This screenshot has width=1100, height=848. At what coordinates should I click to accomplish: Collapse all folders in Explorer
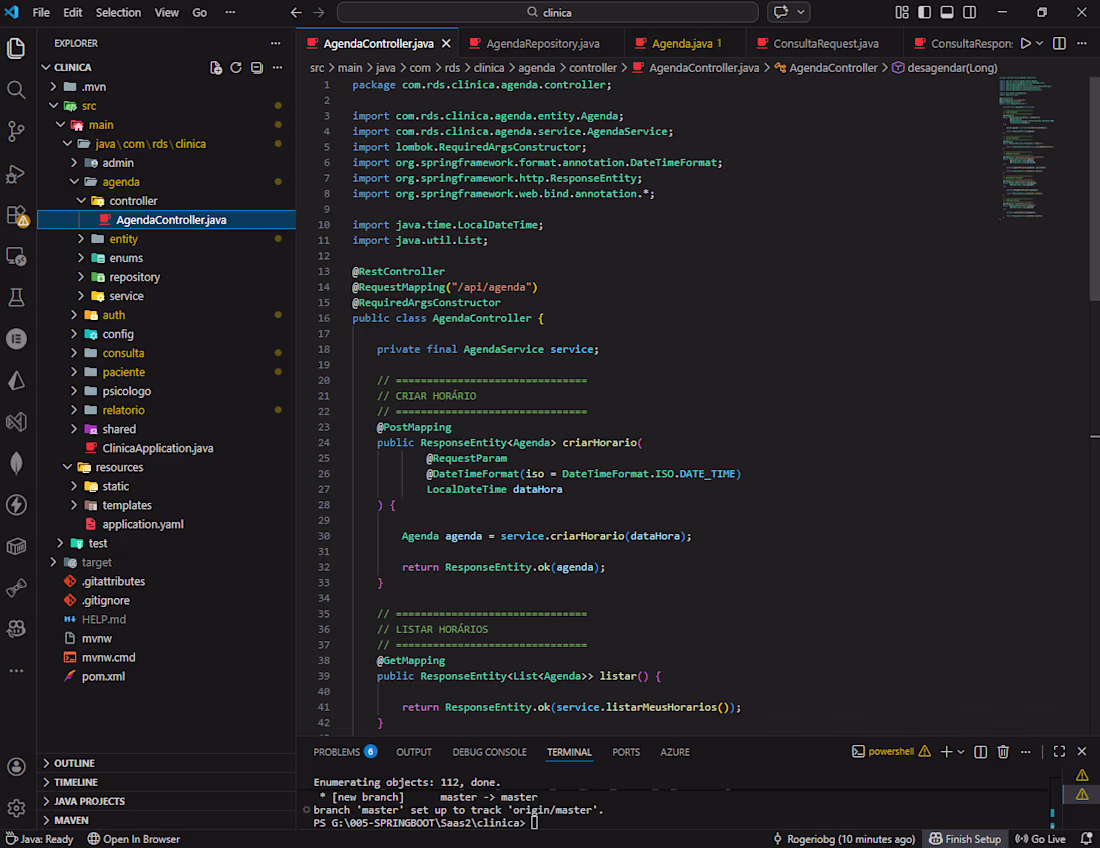click(257, 68)
